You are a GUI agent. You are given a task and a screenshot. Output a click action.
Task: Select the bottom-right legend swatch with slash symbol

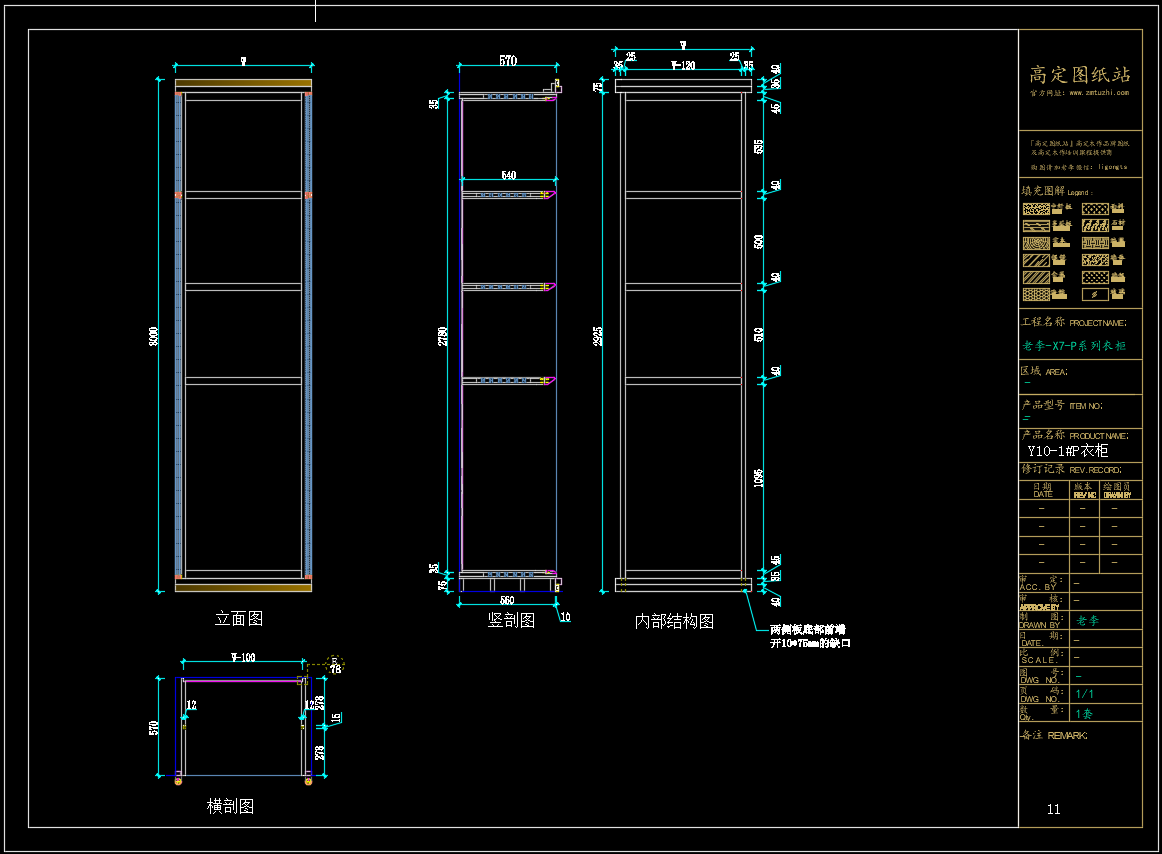1096,295
